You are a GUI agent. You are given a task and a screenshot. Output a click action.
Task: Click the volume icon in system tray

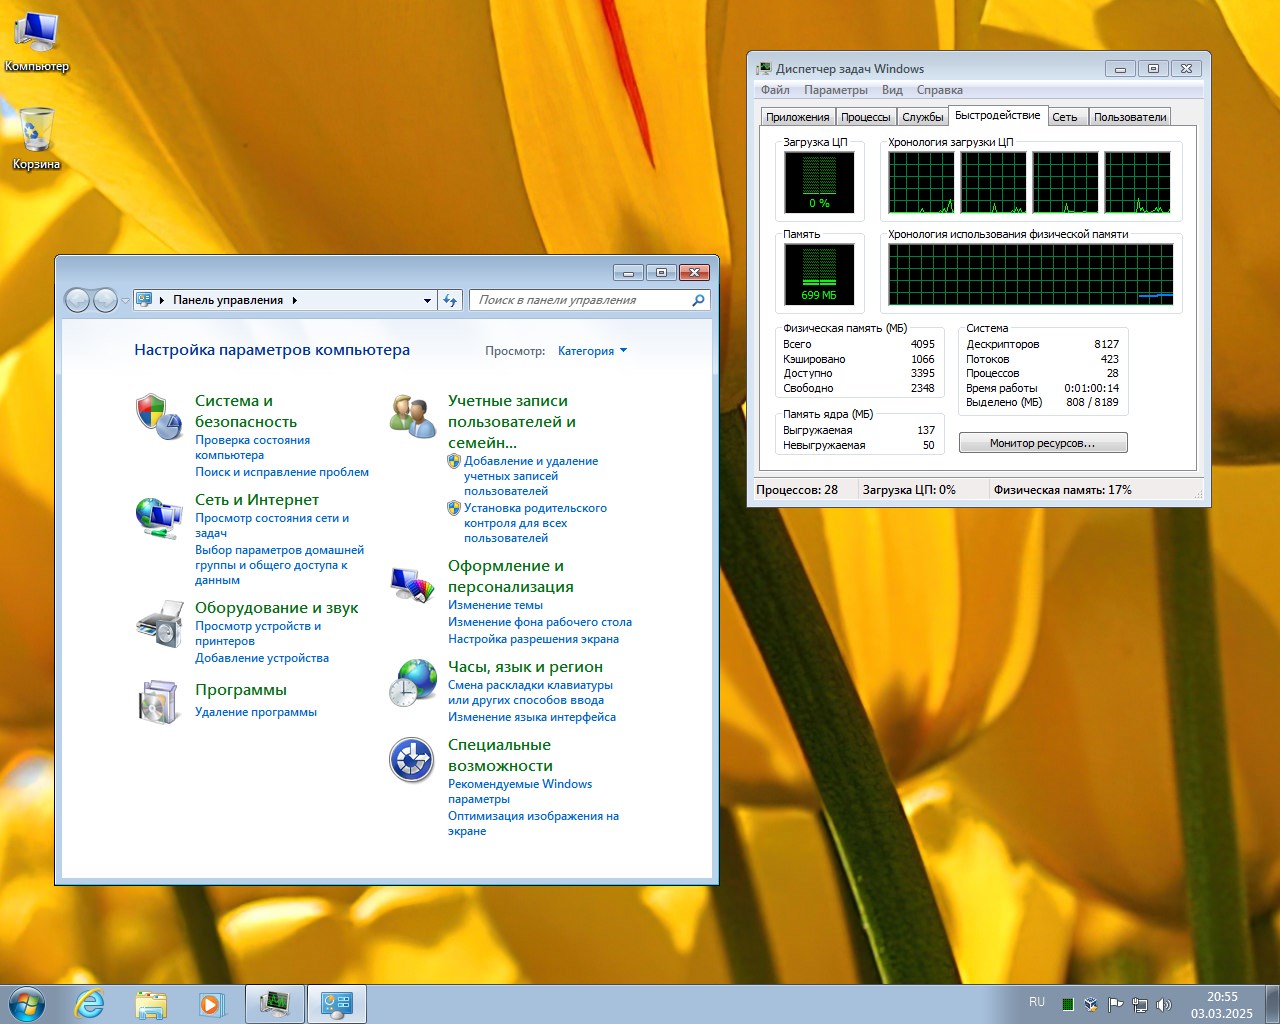point(1163,1004)
